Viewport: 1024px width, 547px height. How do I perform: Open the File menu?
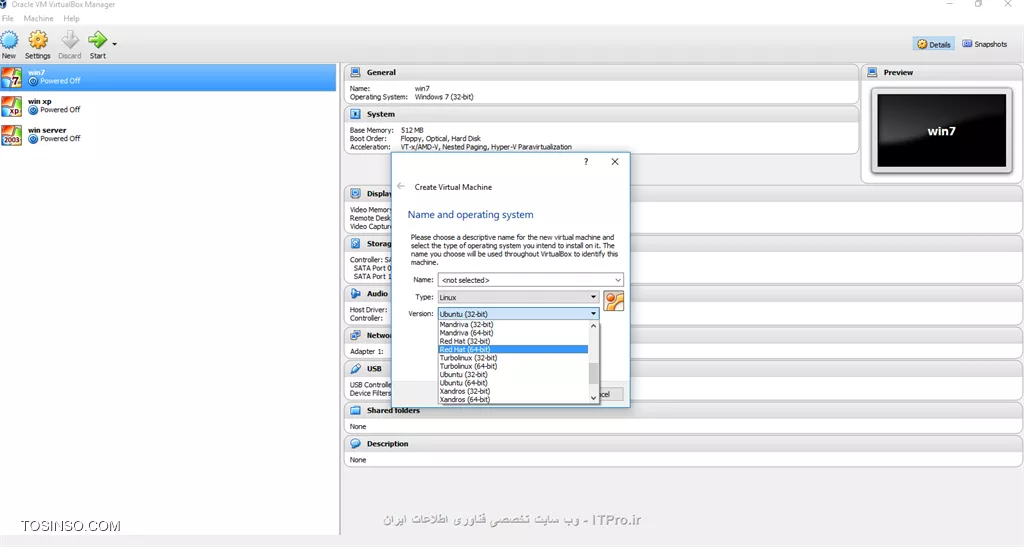(8, 18)
